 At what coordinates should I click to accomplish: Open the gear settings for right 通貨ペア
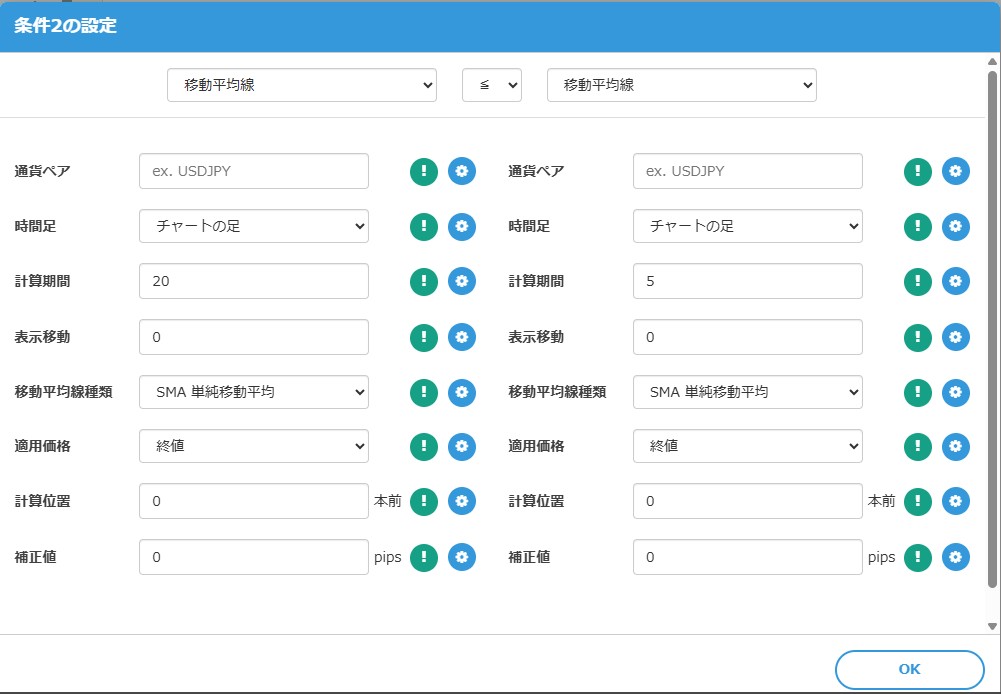pyautogui.click(x=955, y=171)
